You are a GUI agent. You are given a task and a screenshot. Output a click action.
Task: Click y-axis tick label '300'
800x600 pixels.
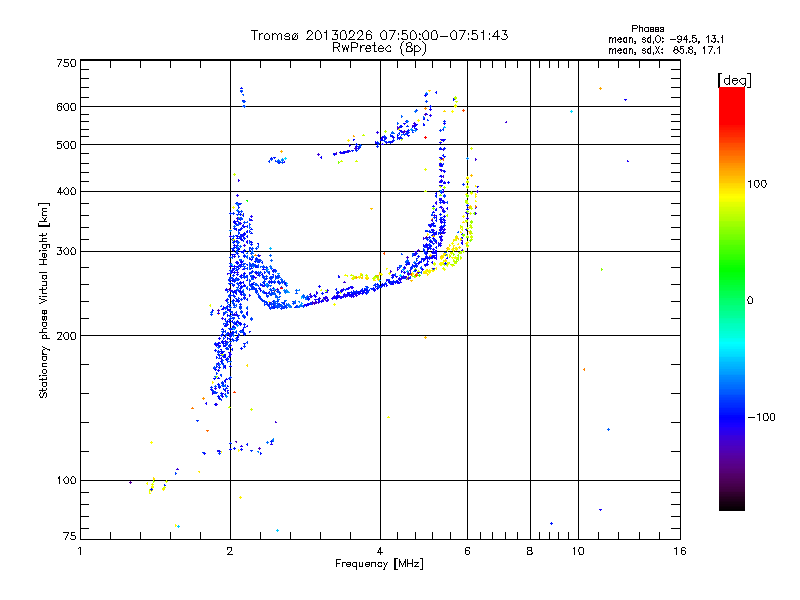click(67, 251)
